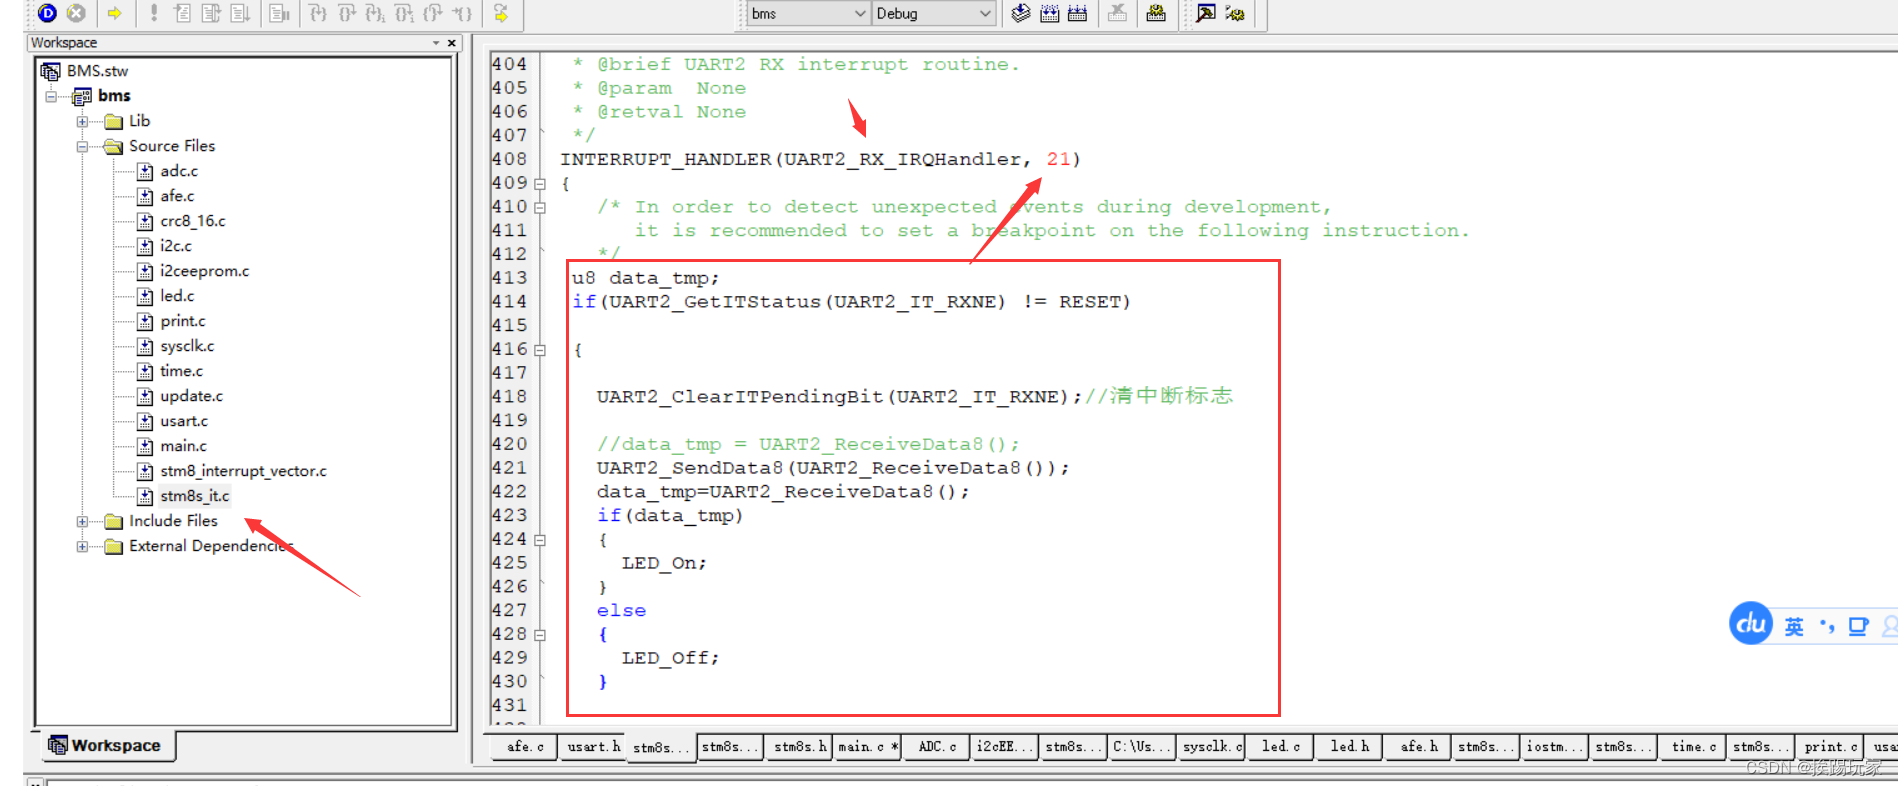Select i2ceeprom.c in the workspace tree
This screenshot has width=1898, height=786.
(204, 271)
